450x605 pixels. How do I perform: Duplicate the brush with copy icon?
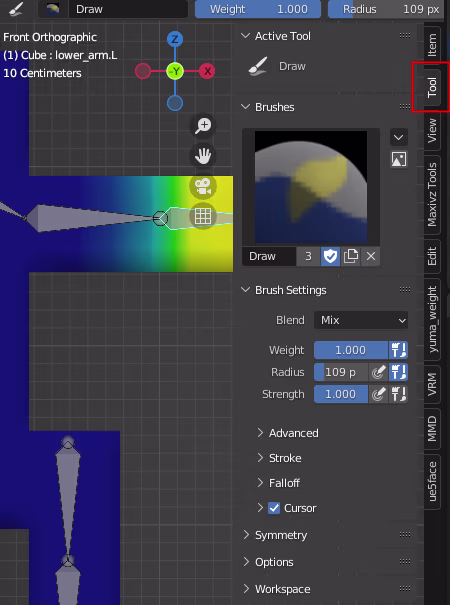[350, 256]
